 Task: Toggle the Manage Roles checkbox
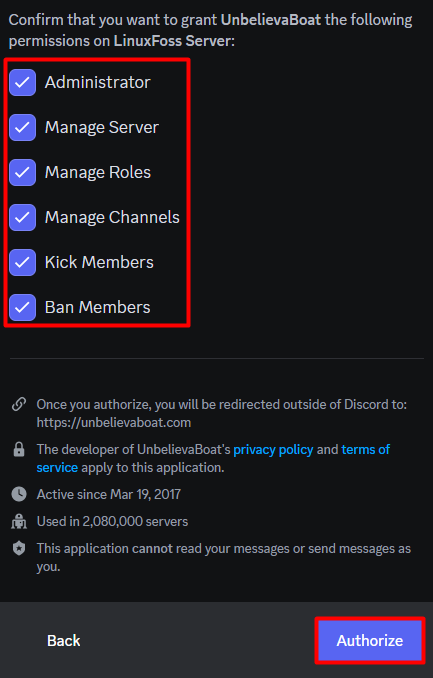[x=22, y=172]
